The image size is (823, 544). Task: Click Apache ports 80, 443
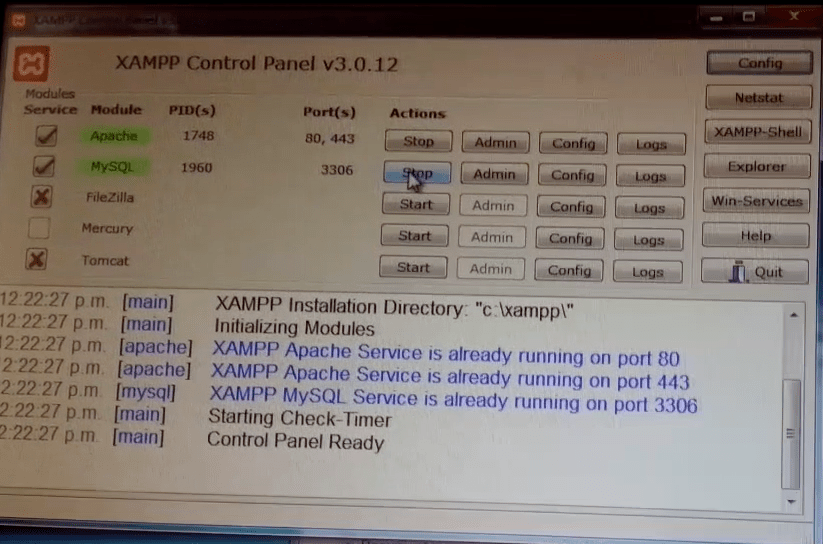(x=330, y=139)
